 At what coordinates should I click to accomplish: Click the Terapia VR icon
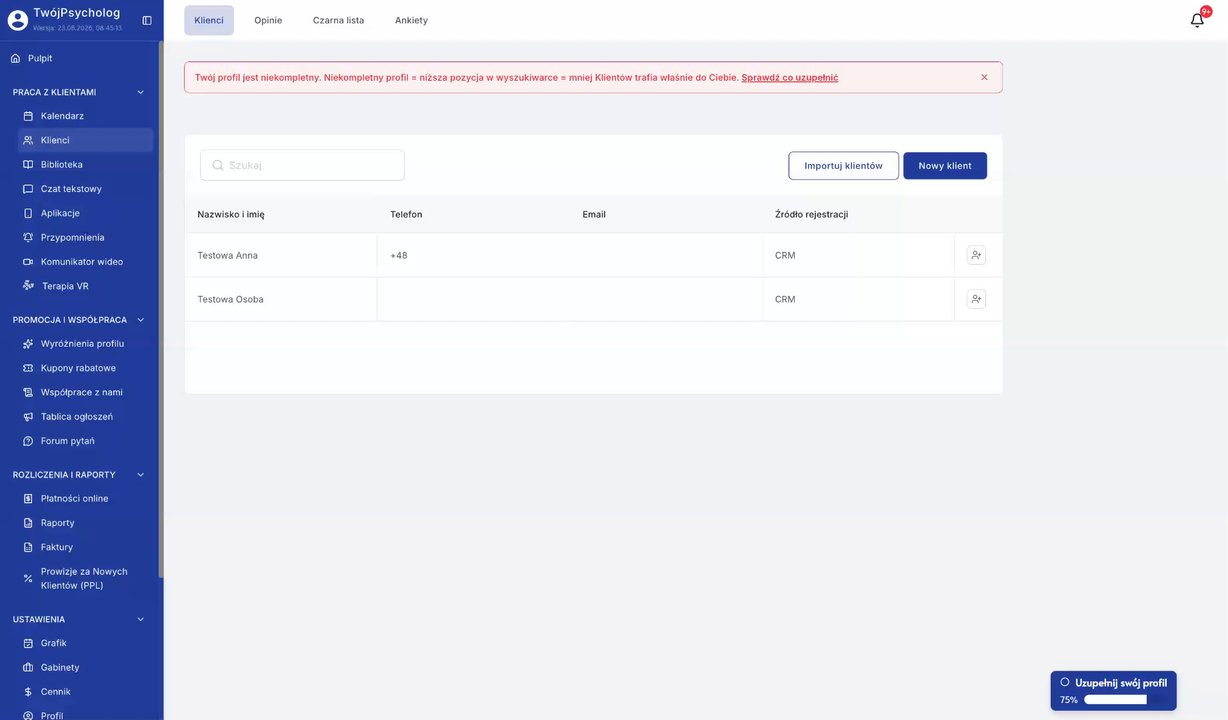(28, 286)
